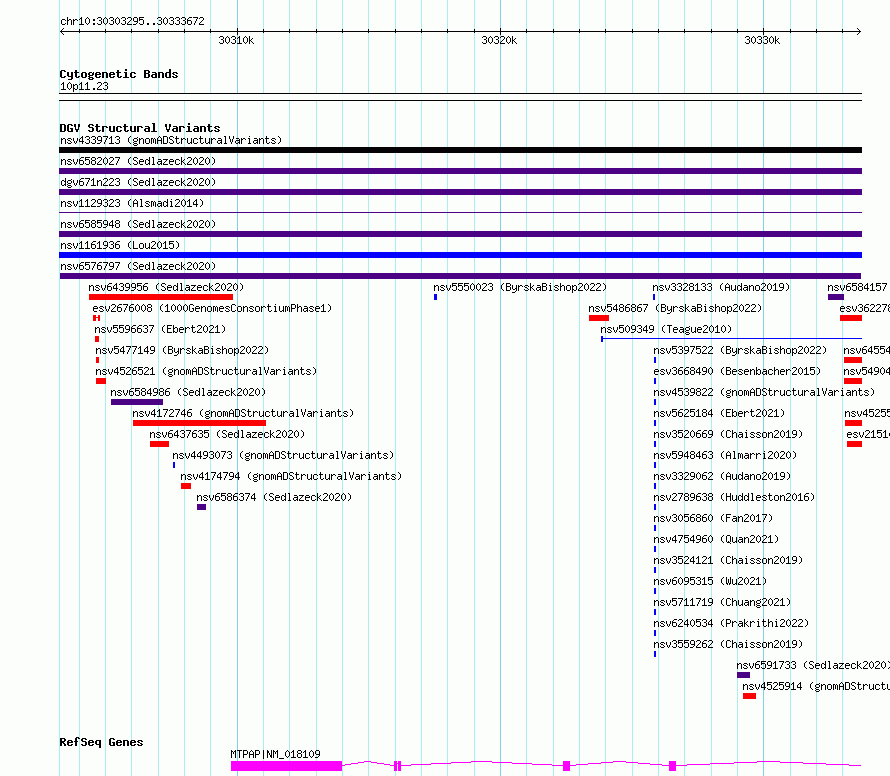
Task: Click the 10p11.23 cytogenetic band label
Action: click(x=84, y=86)
